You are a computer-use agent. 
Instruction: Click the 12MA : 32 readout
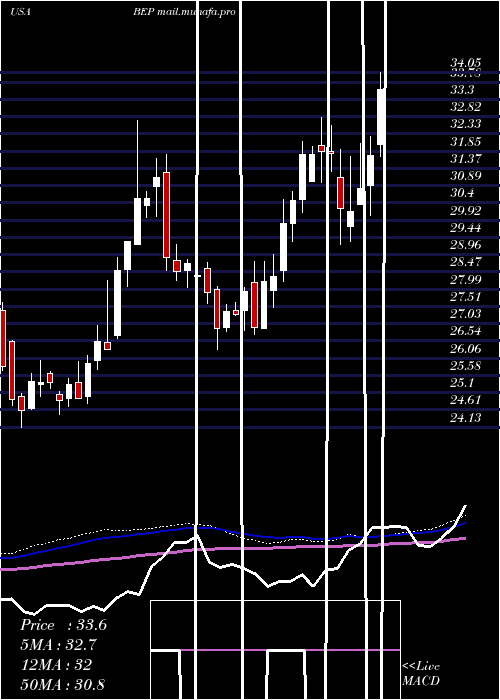click(x=56, y=665)
